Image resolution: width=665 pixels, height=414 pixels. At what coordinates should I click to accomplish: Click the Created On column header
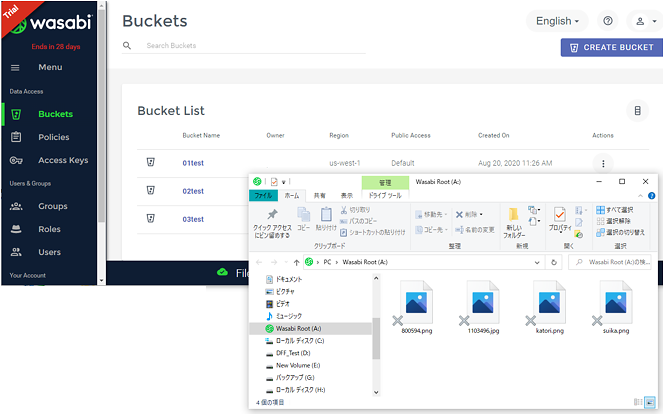click(x=494, y=135)
